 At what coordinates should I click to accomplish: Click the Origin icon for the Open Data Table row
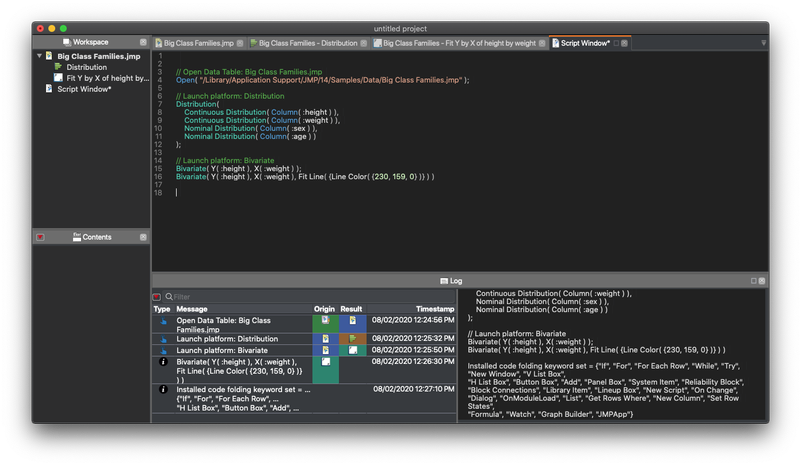point(325,321)
